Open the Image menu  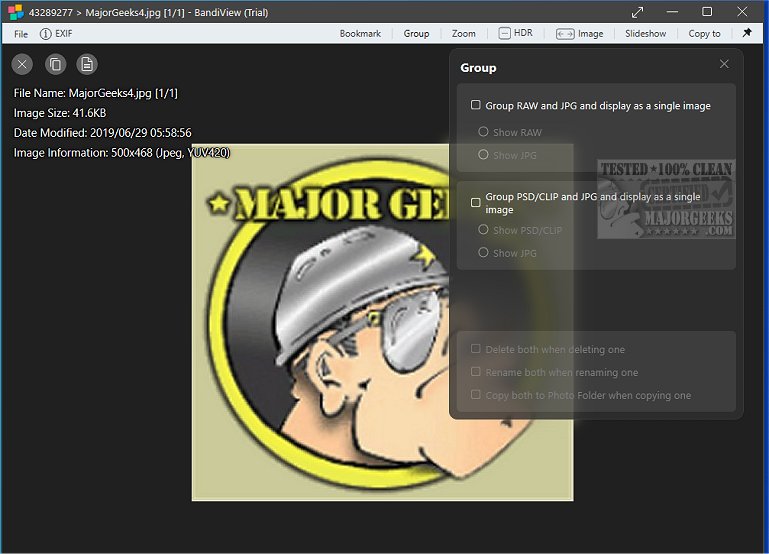[580, 34]
